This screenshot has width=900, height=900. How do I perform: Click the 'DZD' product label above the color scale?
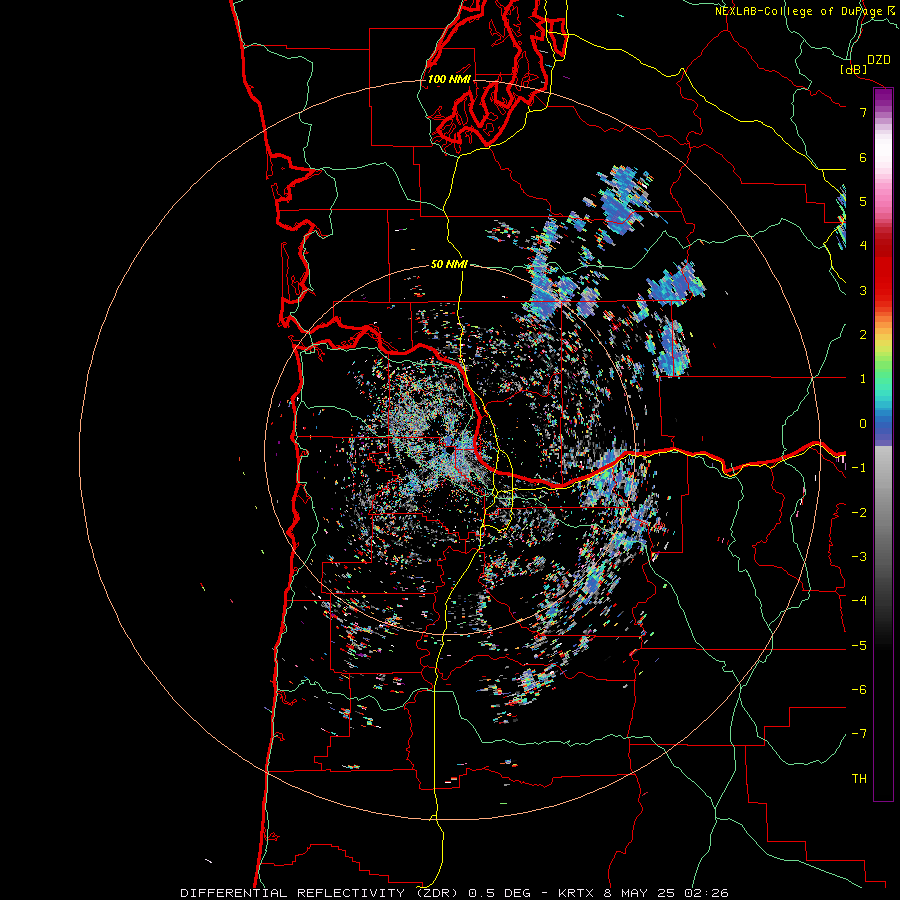click(x=879, y=60)
